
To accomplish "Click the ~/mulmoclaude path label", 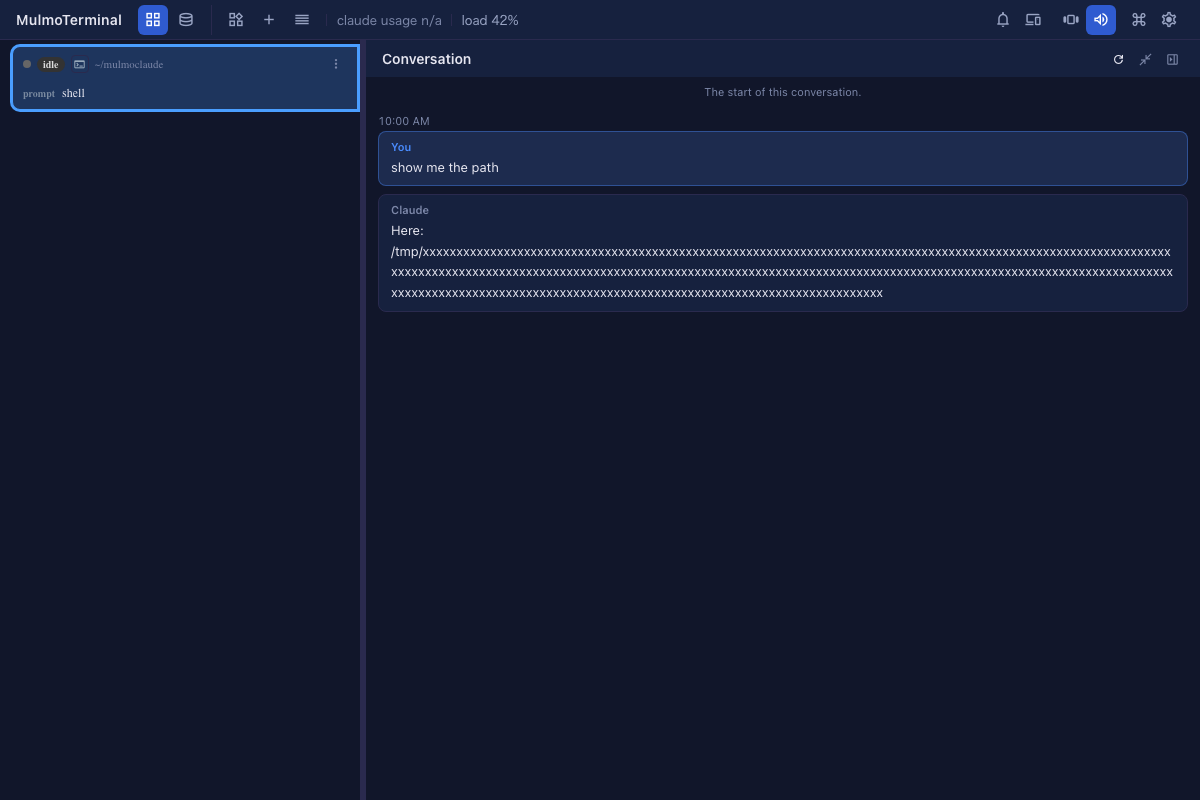I will pos(129,64).
